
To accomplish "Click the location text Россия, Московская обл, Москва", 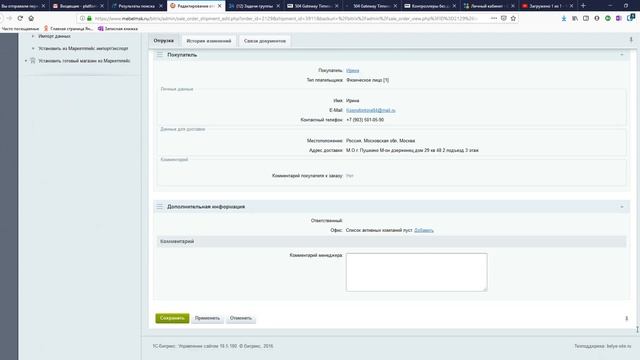I will tap(380, 141).
